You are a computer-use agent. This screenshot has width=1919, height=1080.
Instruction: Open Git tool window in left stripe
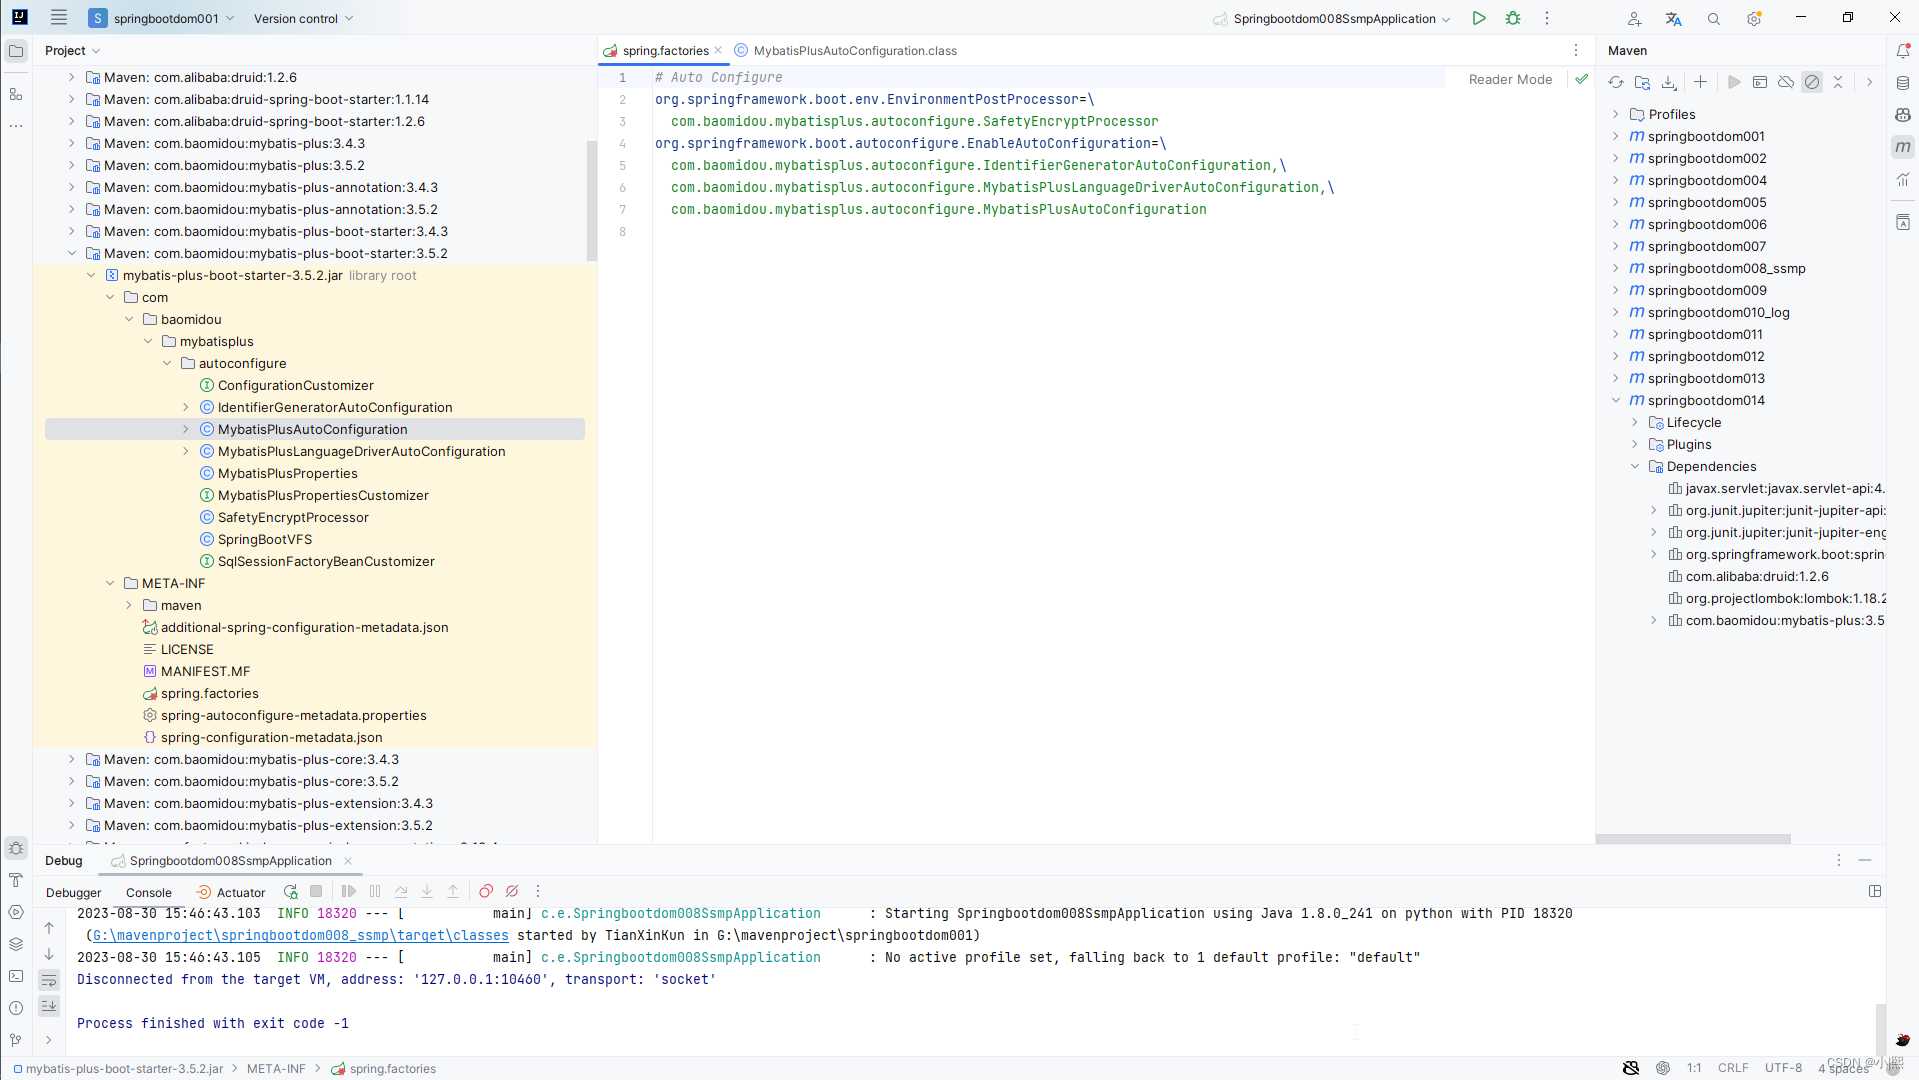click(x=16, y=1040)
